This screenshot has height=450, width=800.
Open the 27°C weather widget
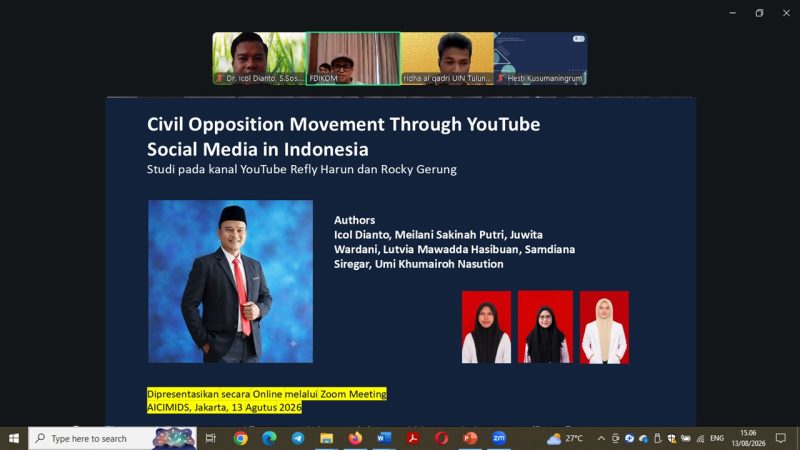point(565,438)
